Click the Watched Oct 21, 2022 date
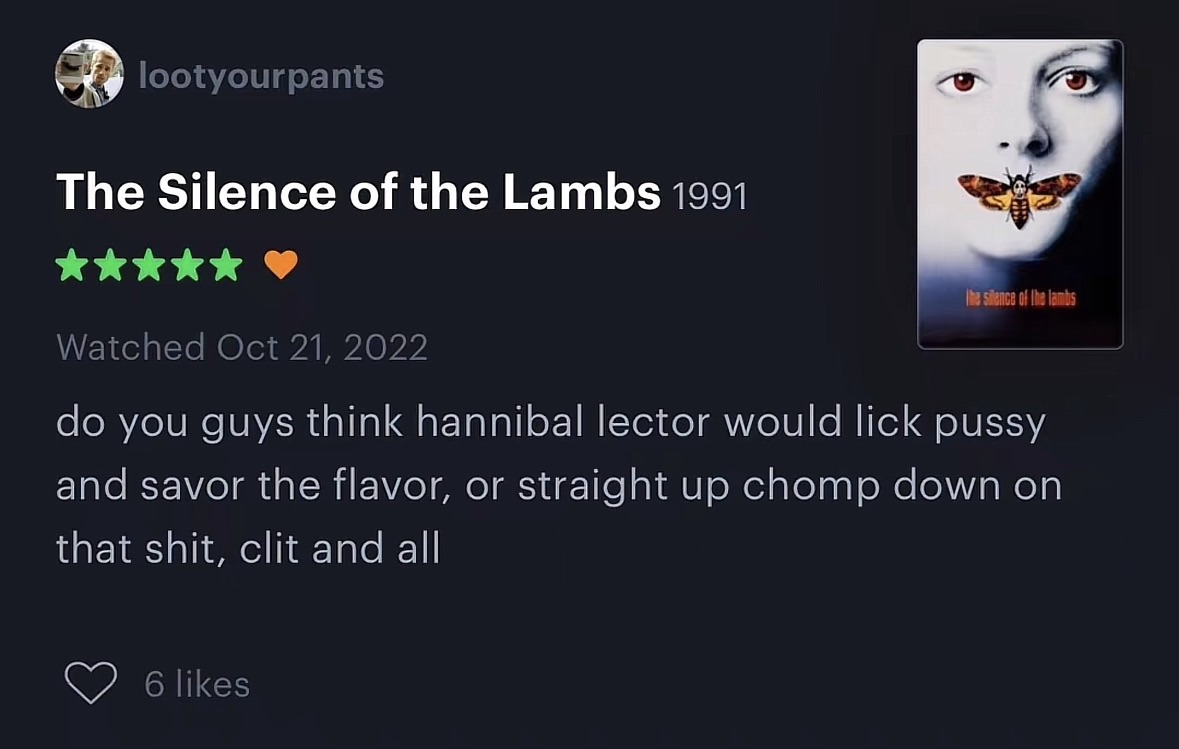The height and width of the screenshot is (749, 1179). pyautogui.click(x=242, y=347)
